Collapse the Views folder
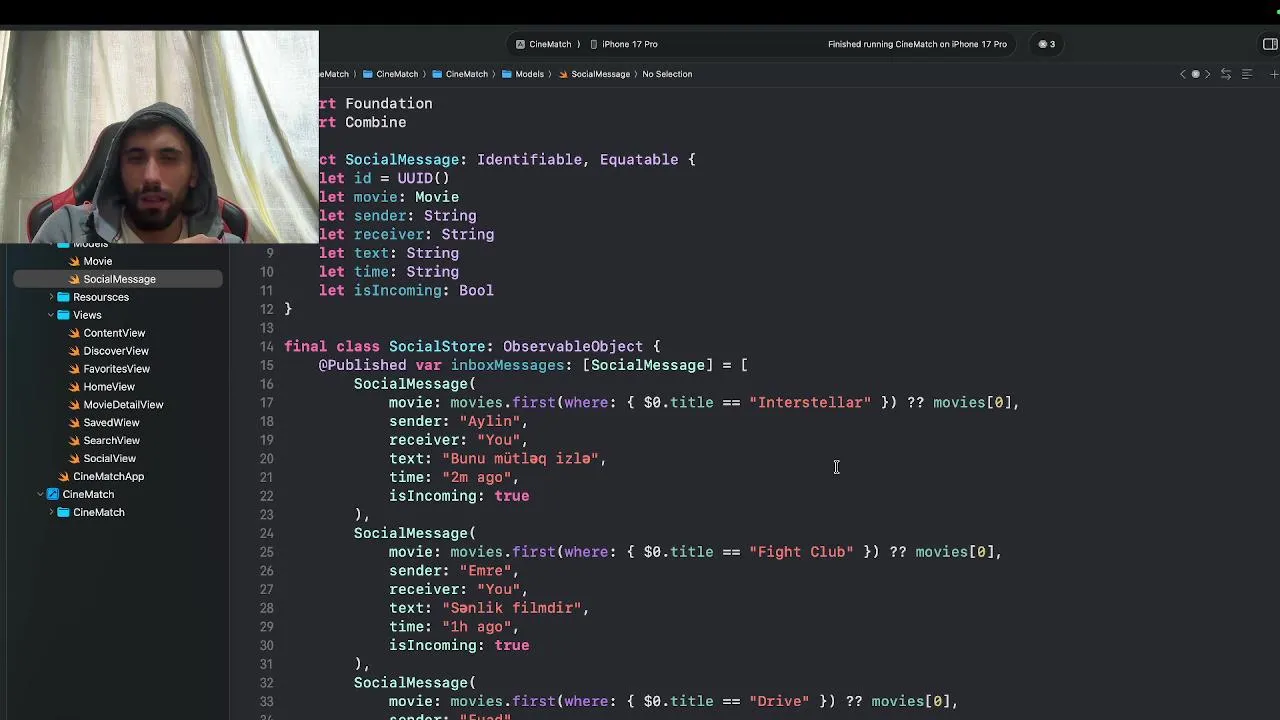The image size is (1280, 720). 51,315
